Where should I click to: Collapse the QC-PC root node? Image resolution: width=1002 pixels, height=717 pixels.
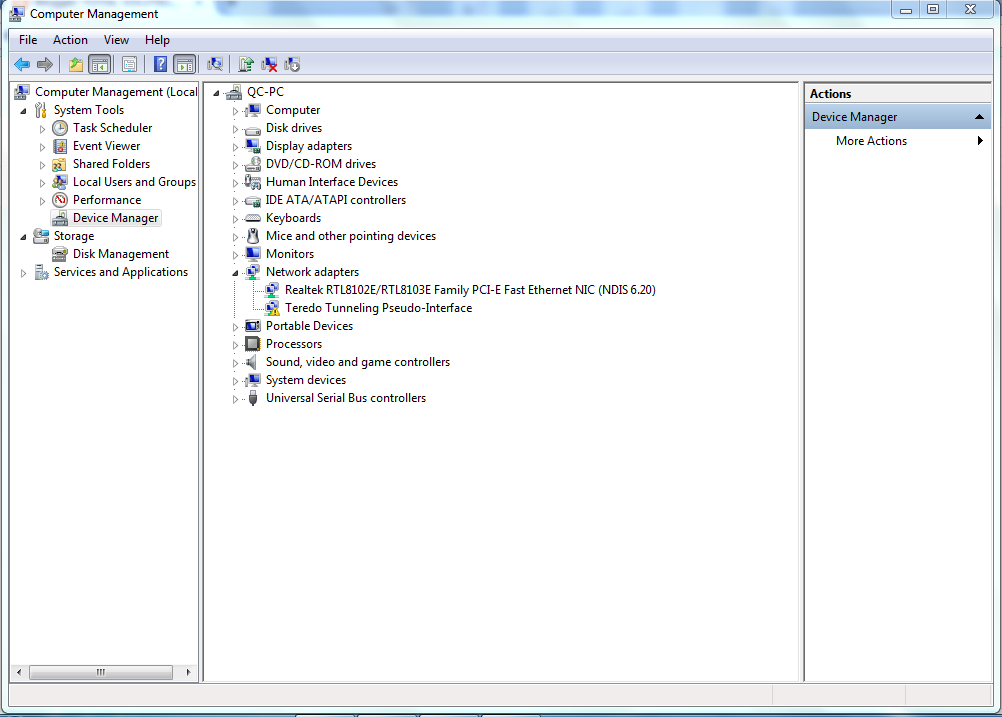[217, 93]
